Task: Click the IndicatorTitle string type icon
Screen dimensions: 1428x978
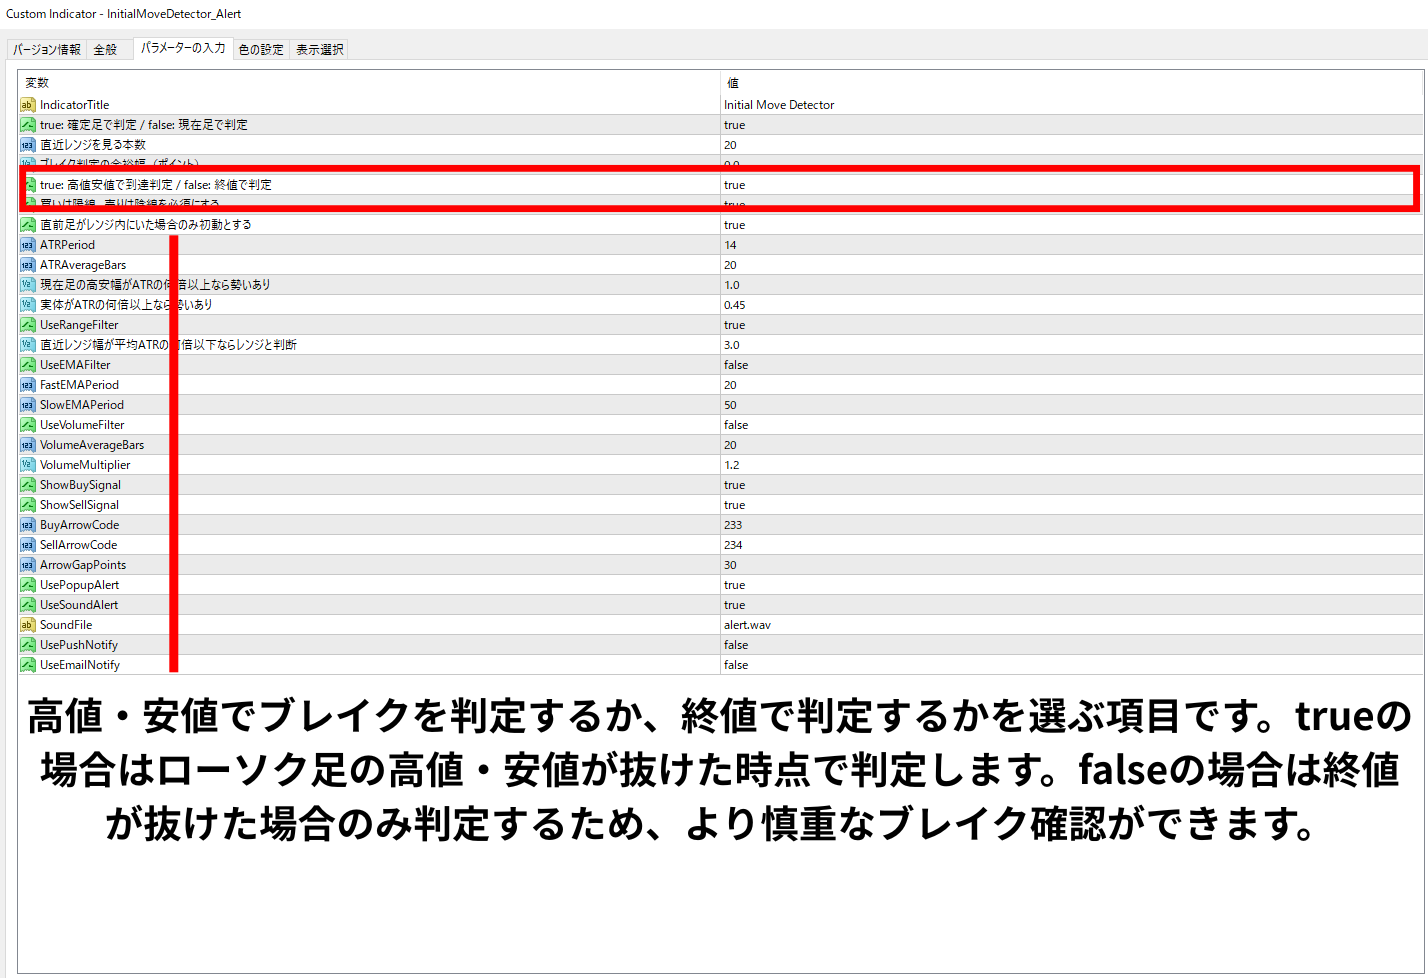Action: pos(28,105)
